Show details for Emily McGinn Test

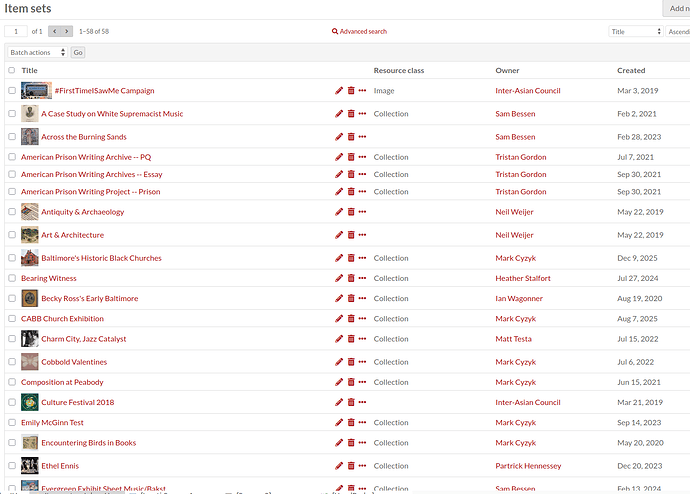tap(362, 423)
